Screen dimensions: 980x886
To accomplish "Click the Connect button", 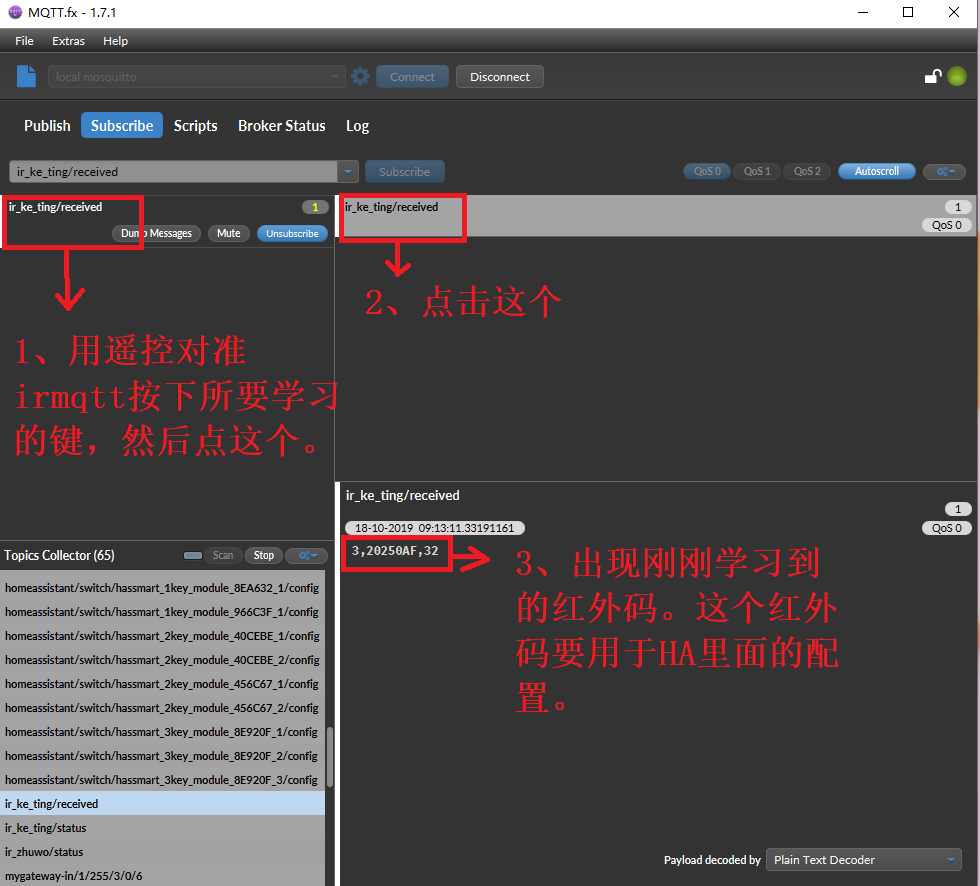I will tap(412, 77).
